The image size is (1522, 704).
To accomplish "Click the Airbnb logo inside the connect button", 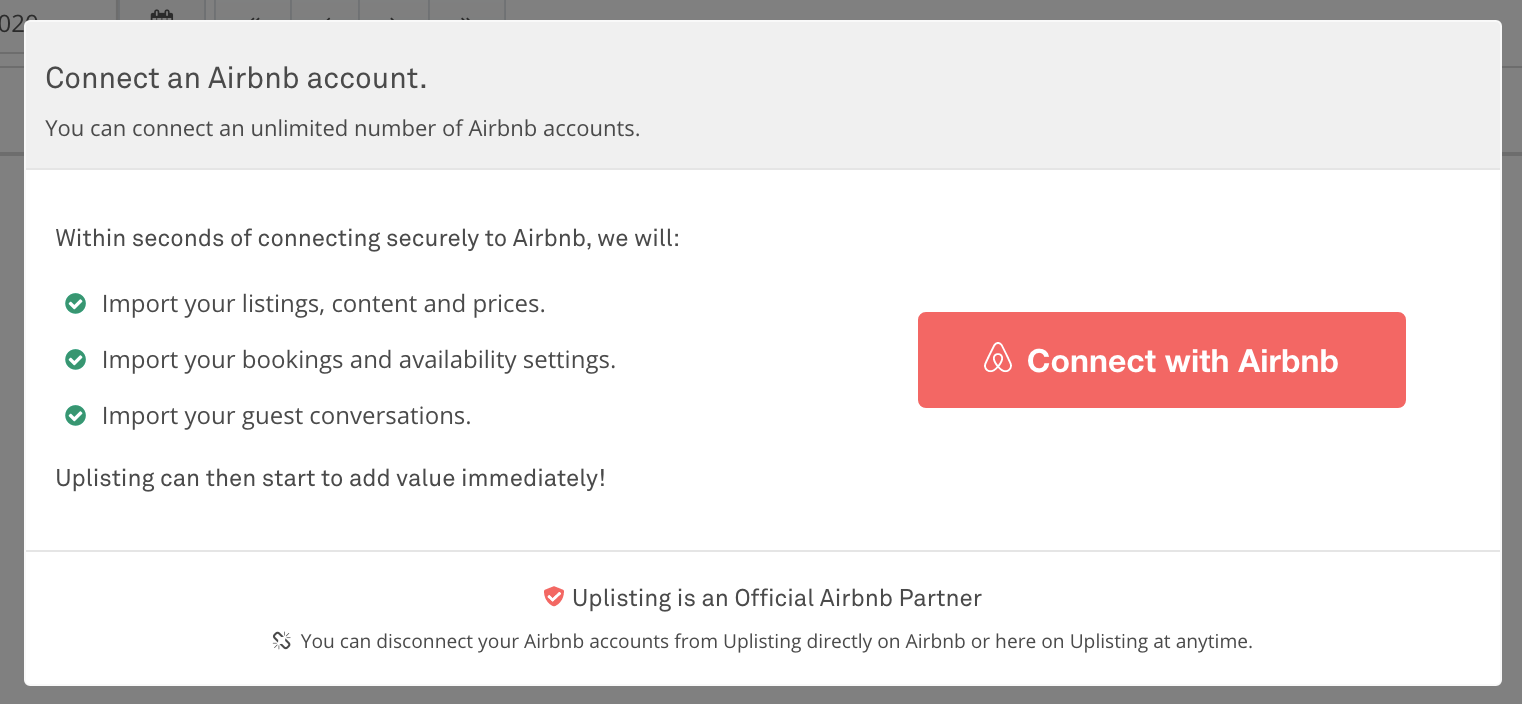I will click(x=998, y=359).
